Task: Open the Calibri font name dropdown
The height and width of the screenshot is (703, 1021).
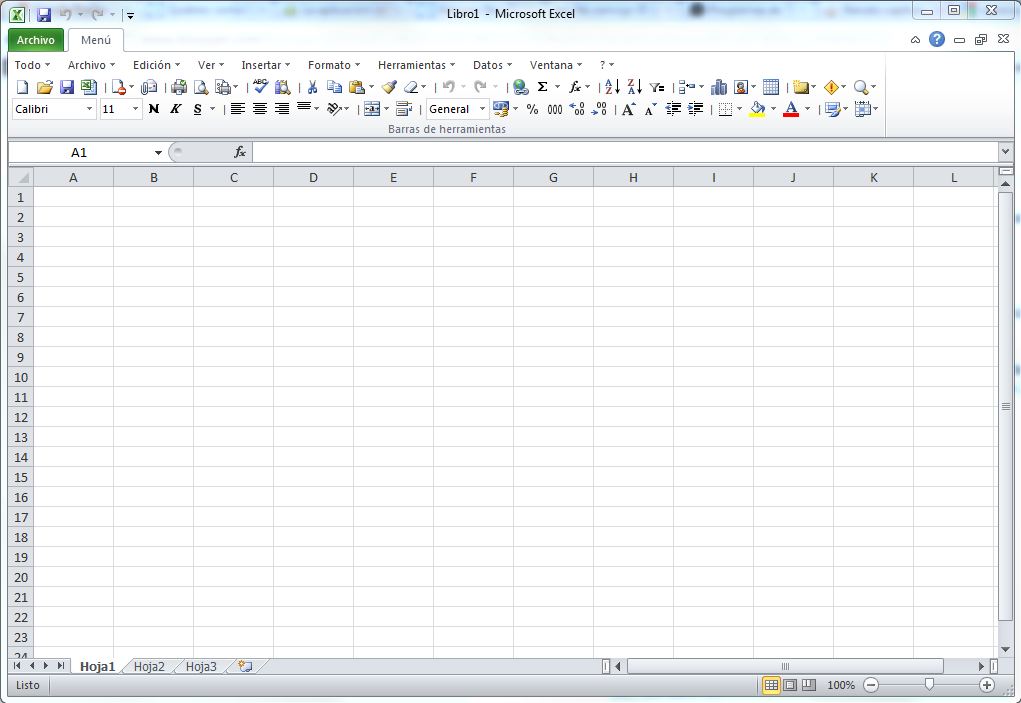Action: [x=88, y=109]
